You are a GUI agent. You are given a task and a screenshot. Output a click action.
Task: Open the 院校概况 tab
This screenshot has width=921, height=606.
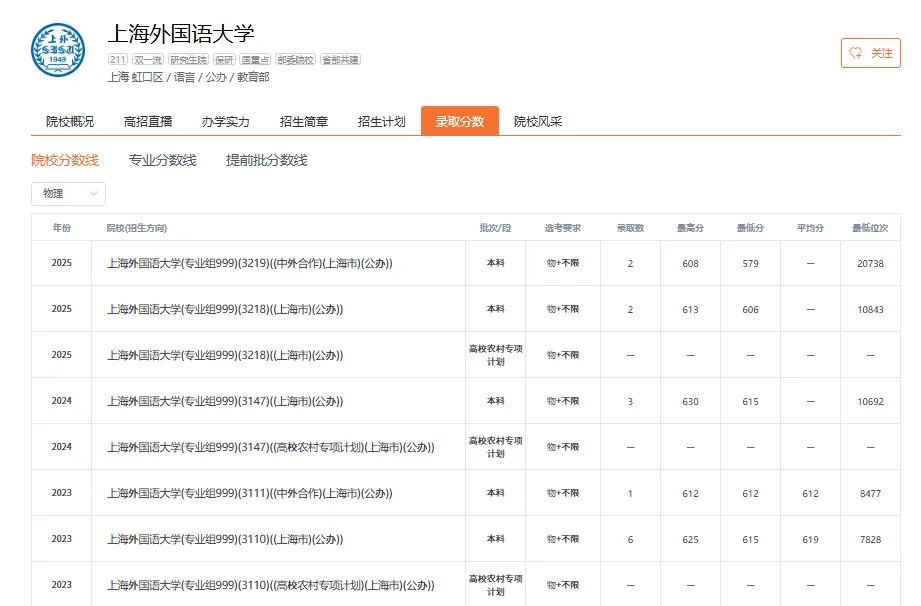[70, 122]
